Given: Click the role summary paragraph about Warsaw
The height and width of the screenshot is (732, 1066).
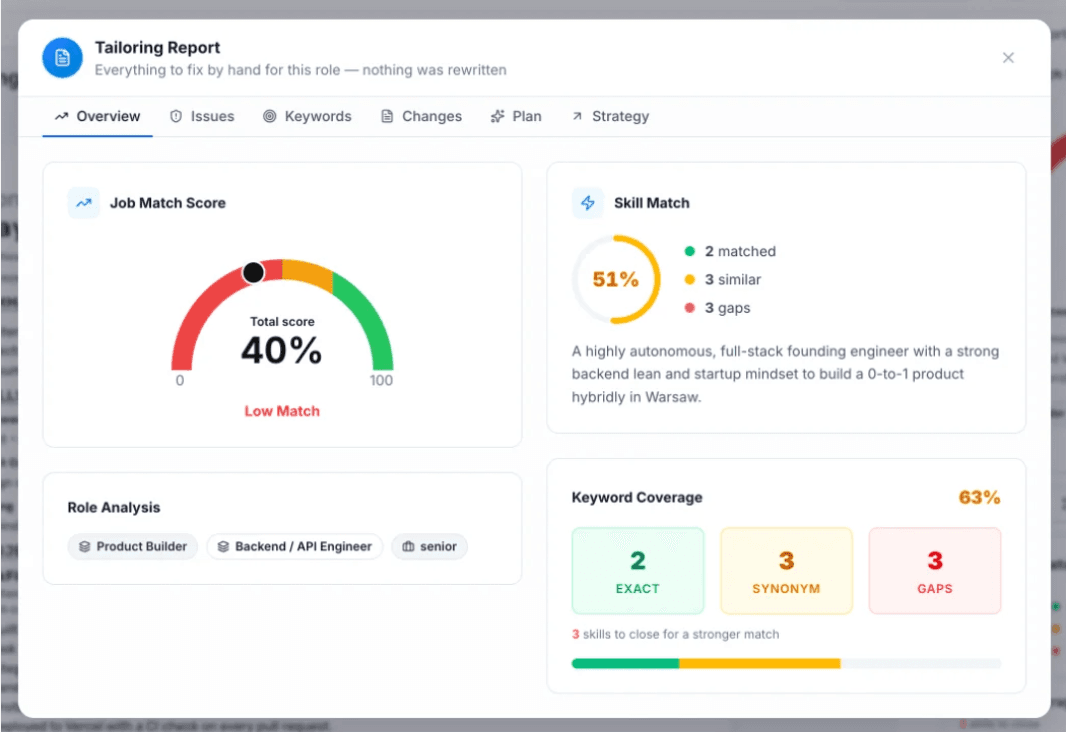Looking at the screenshot, I should [x=785, y=374].
